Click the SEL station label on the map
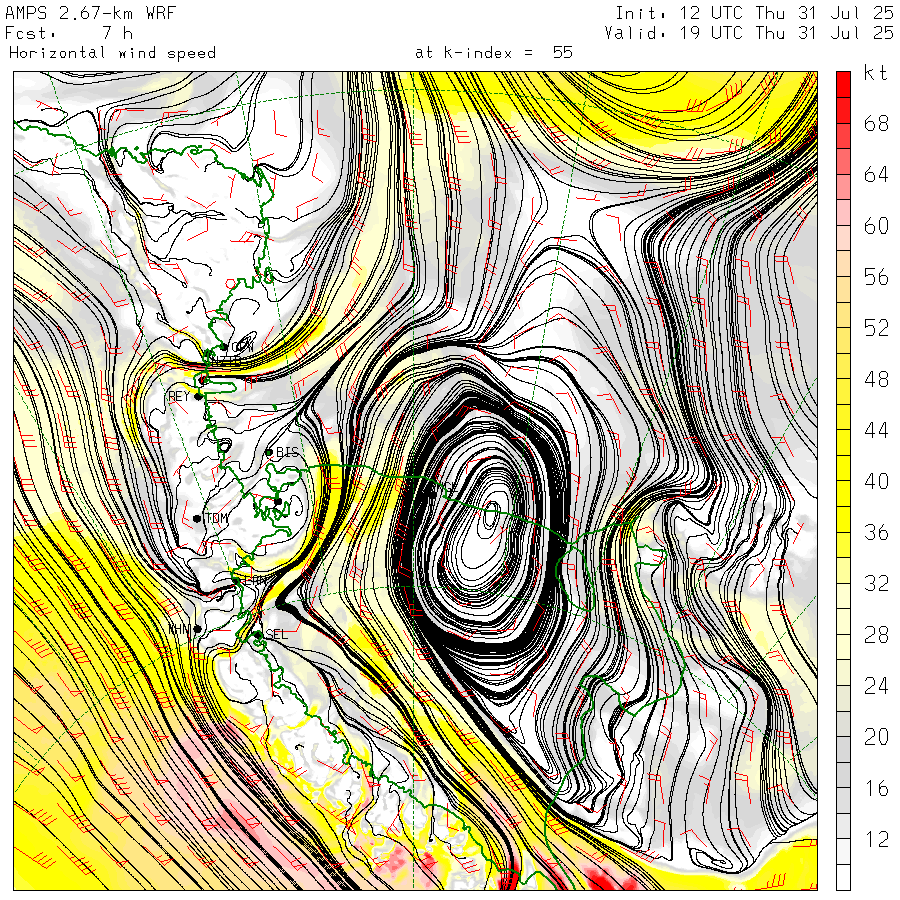The width and height of the screenshot is (900, 900). (277, 634)
